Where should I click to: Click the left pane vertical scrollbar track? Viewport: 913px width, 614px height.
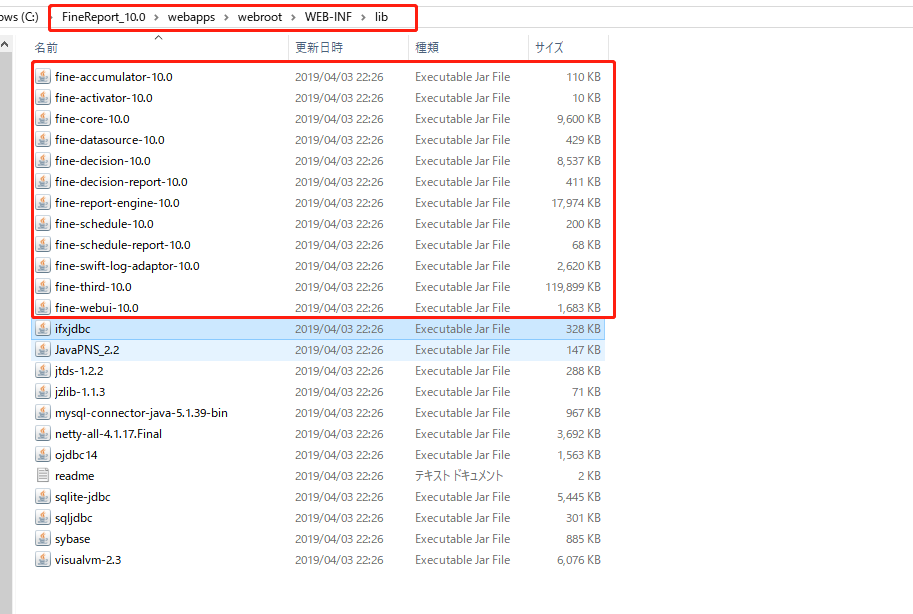click(5, 332)
